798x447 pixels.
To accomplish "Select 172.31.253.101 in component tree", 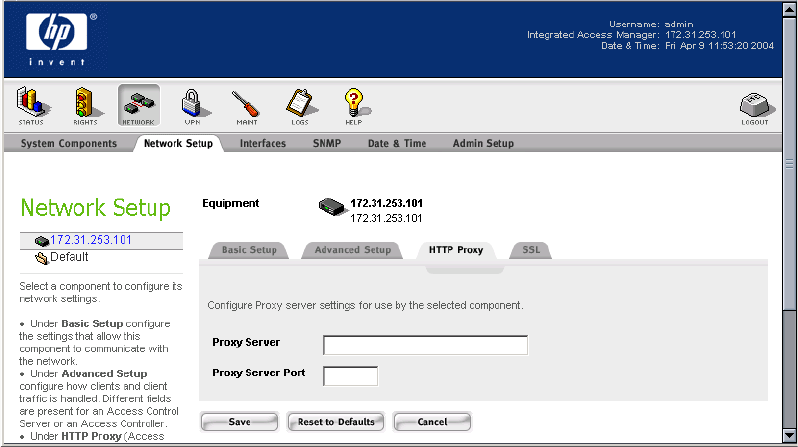I will click(x=91, y=240).
